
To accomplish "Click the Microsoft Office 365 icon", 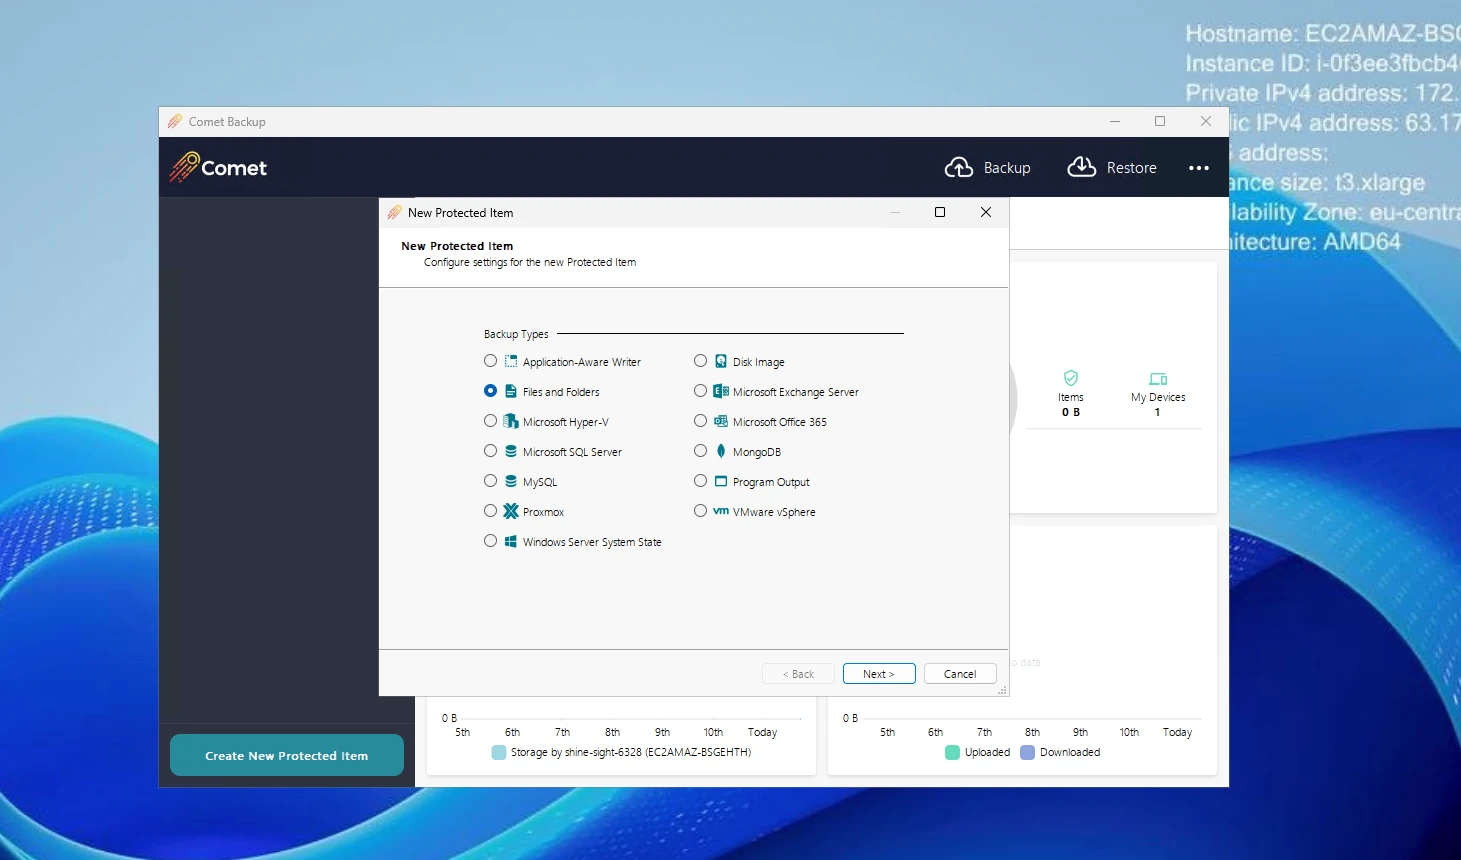I will (x=721, y=421).
